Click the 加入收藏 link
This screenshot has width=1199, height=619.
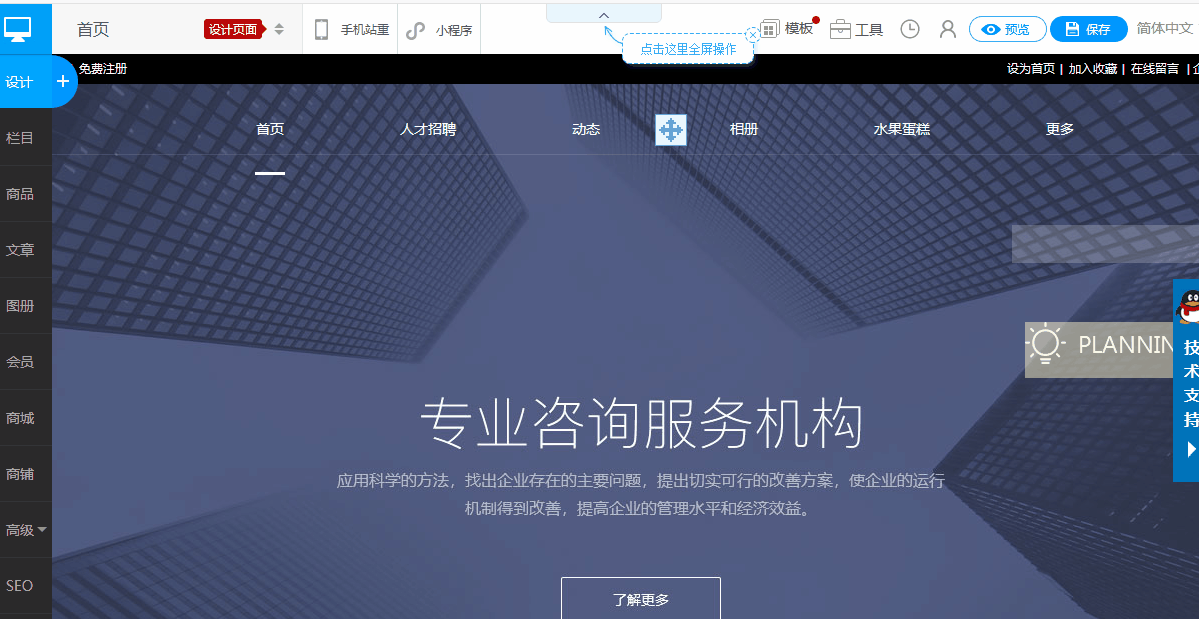click(1093, 69)
